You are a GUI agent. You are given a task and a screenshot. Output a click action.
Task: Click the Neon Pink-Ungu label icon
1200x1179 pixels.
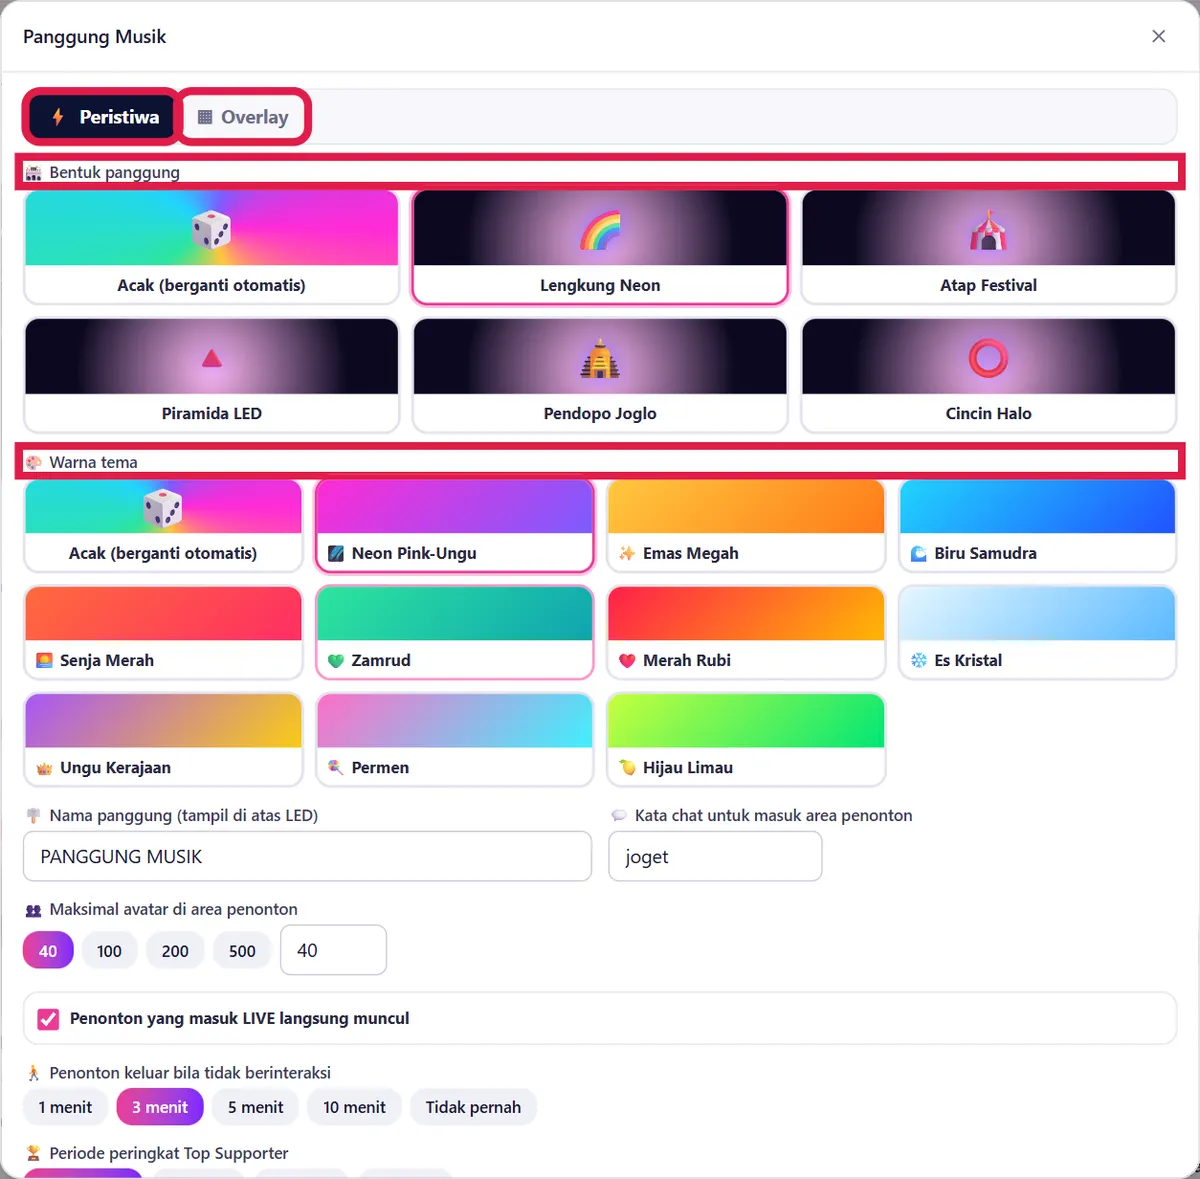pos(336,553)
